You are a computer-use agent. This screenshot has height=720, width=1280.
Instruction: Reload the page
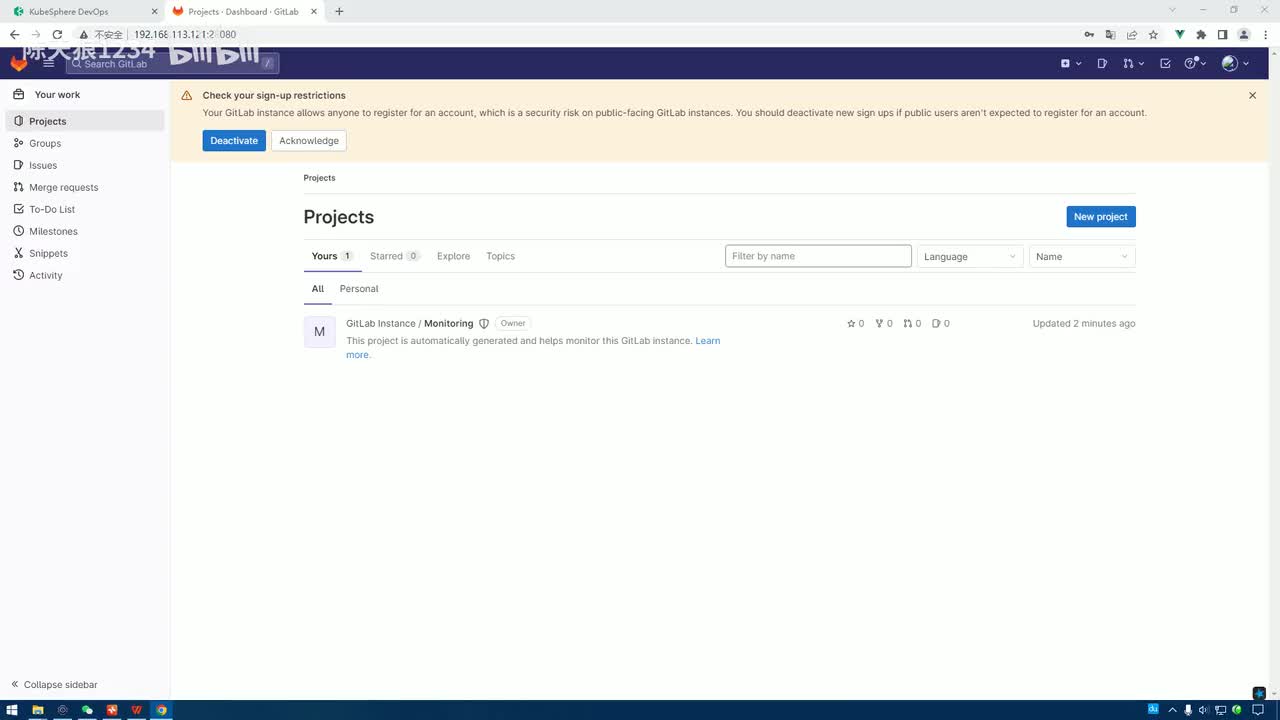point(57,34)
